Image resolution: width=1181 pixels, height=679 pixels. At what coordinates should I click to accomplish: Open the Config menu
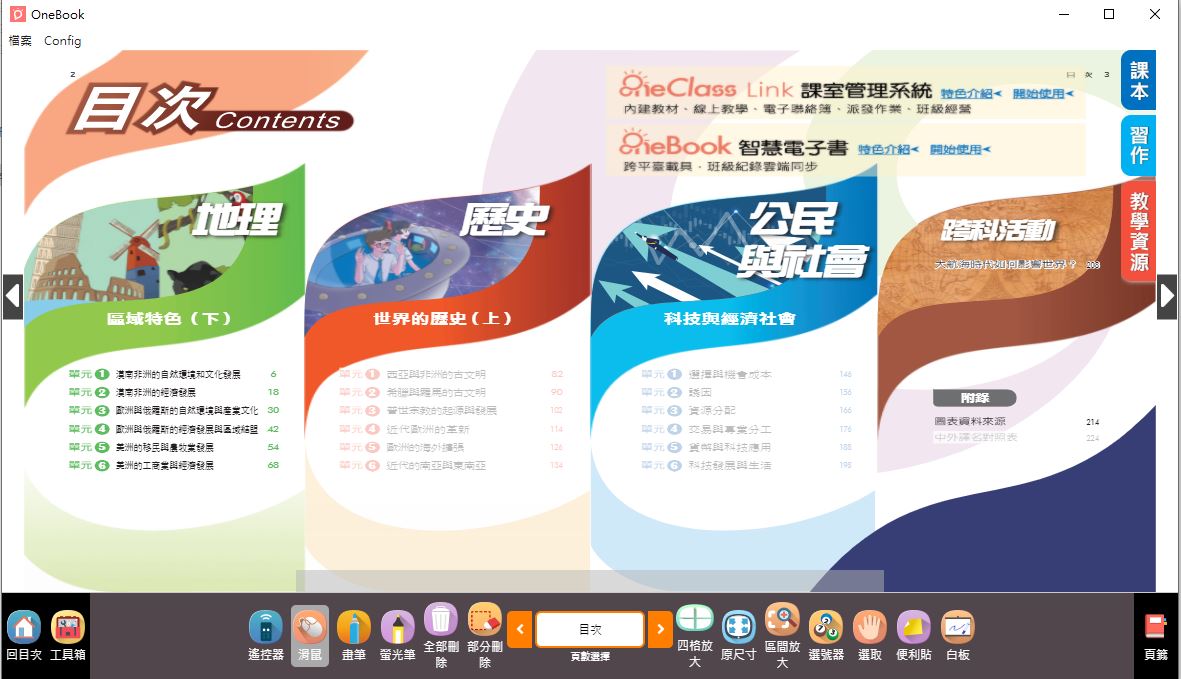pos(63,41)
